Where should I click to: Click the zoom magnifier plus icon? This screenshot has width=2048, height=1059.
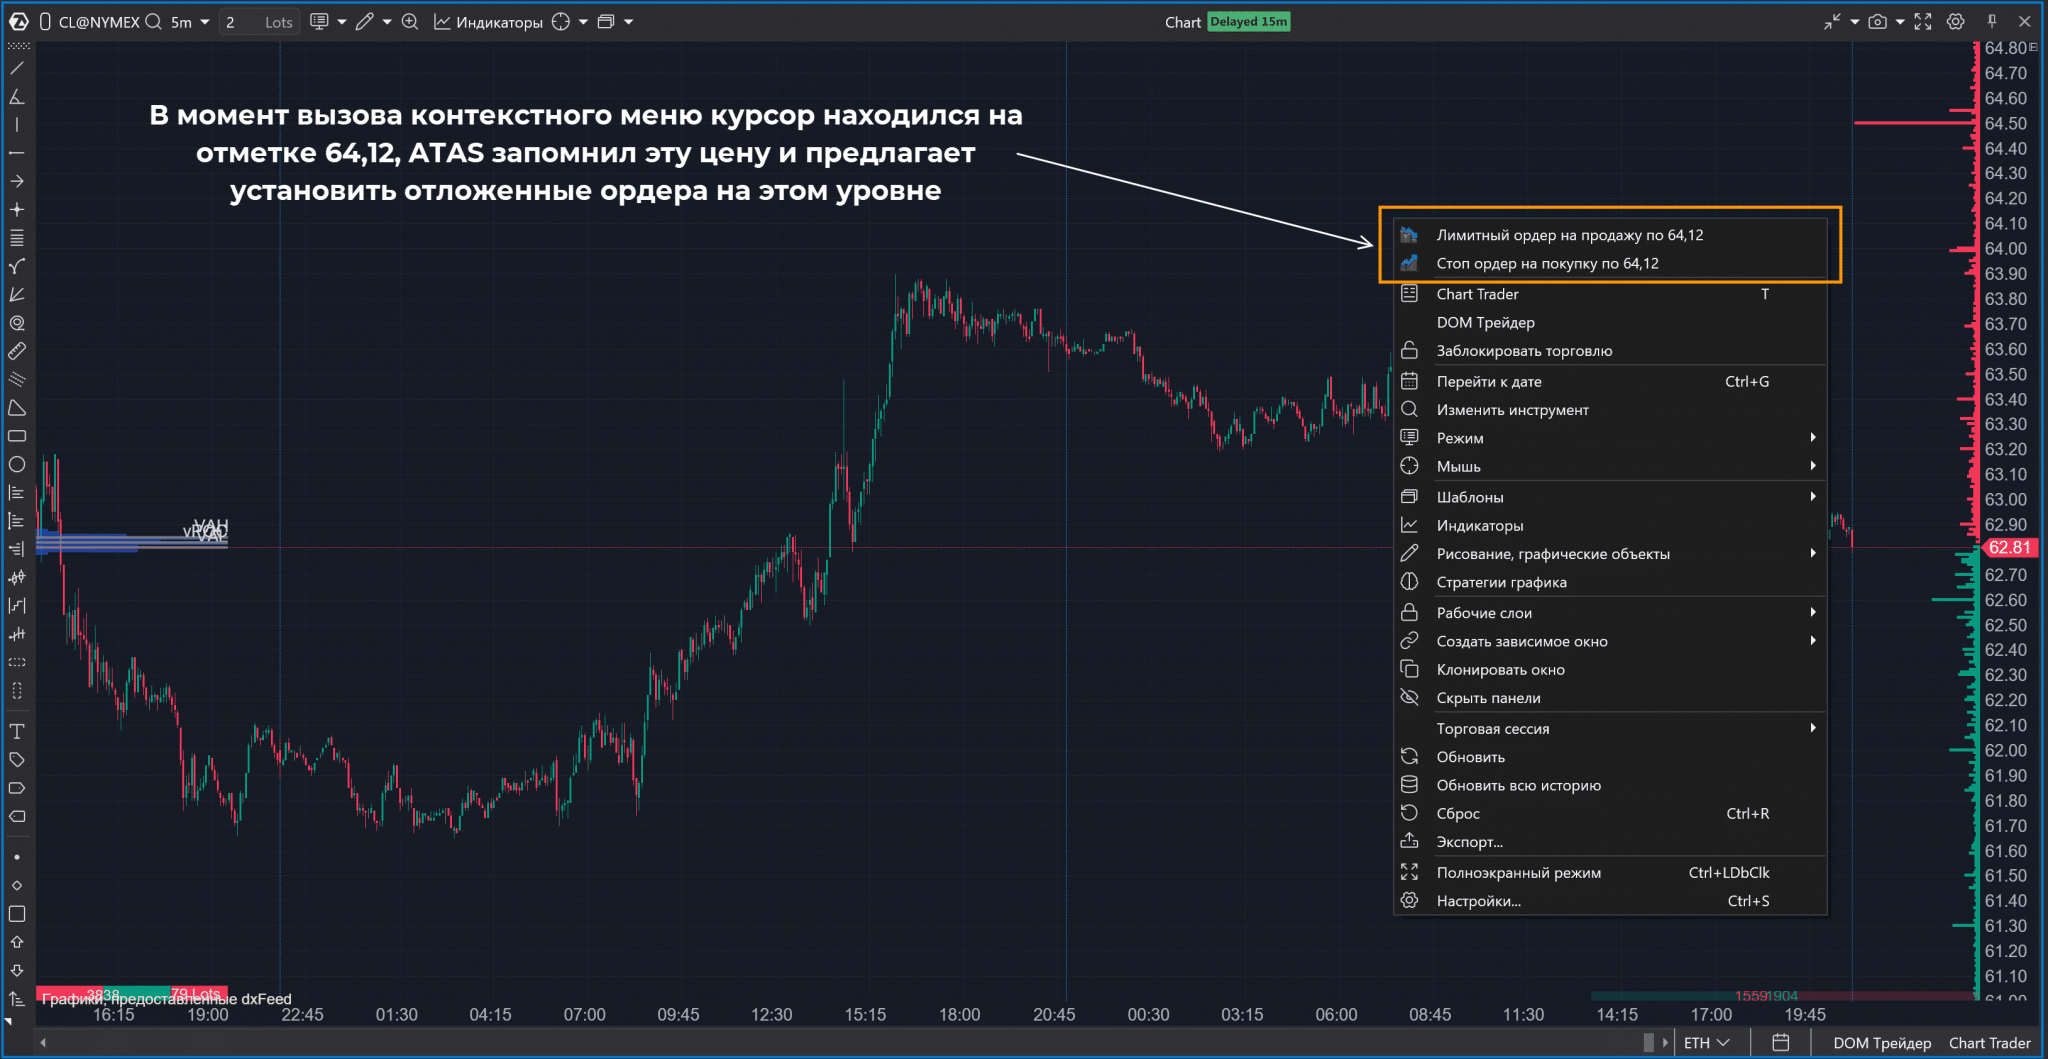pos(410,22)
